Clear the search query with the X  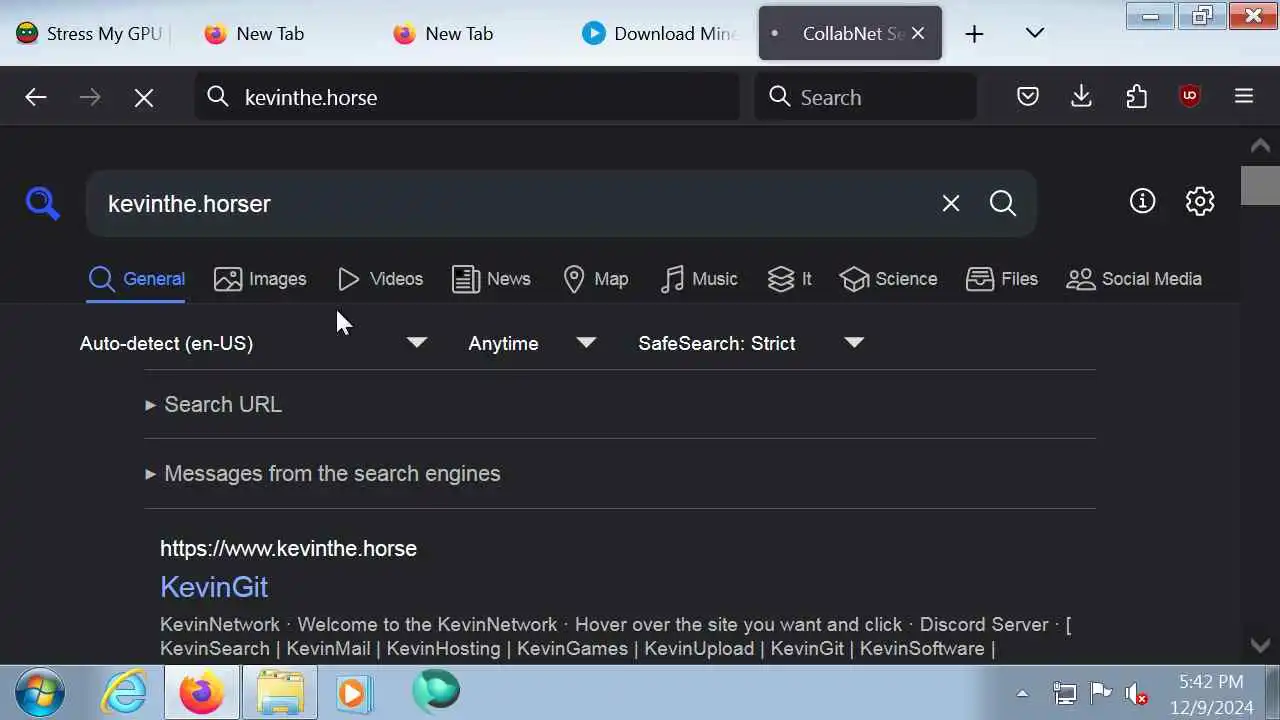[x=951, y=204]
